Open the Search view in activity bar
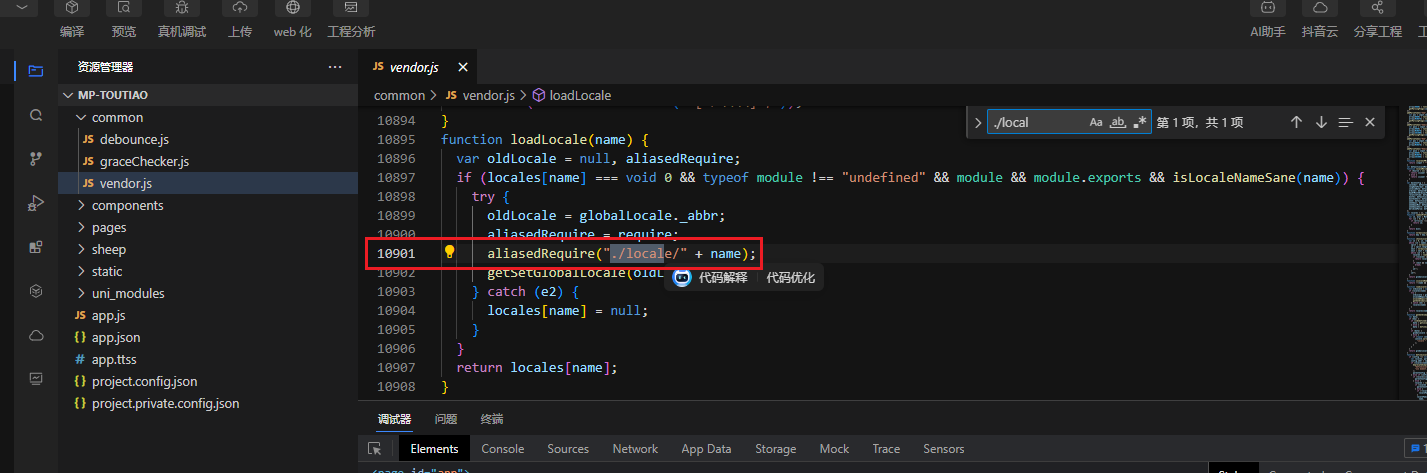This screenshot has height=473, width=1427. click(36, 115)
